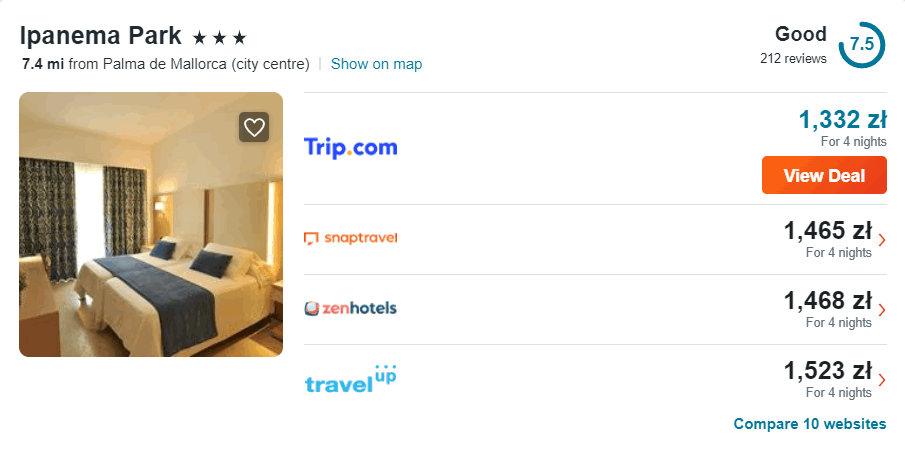Open the zenhotels deal chevron arrow
The width and height of the screenshot is (905, 451).
(x=881, y=310)
